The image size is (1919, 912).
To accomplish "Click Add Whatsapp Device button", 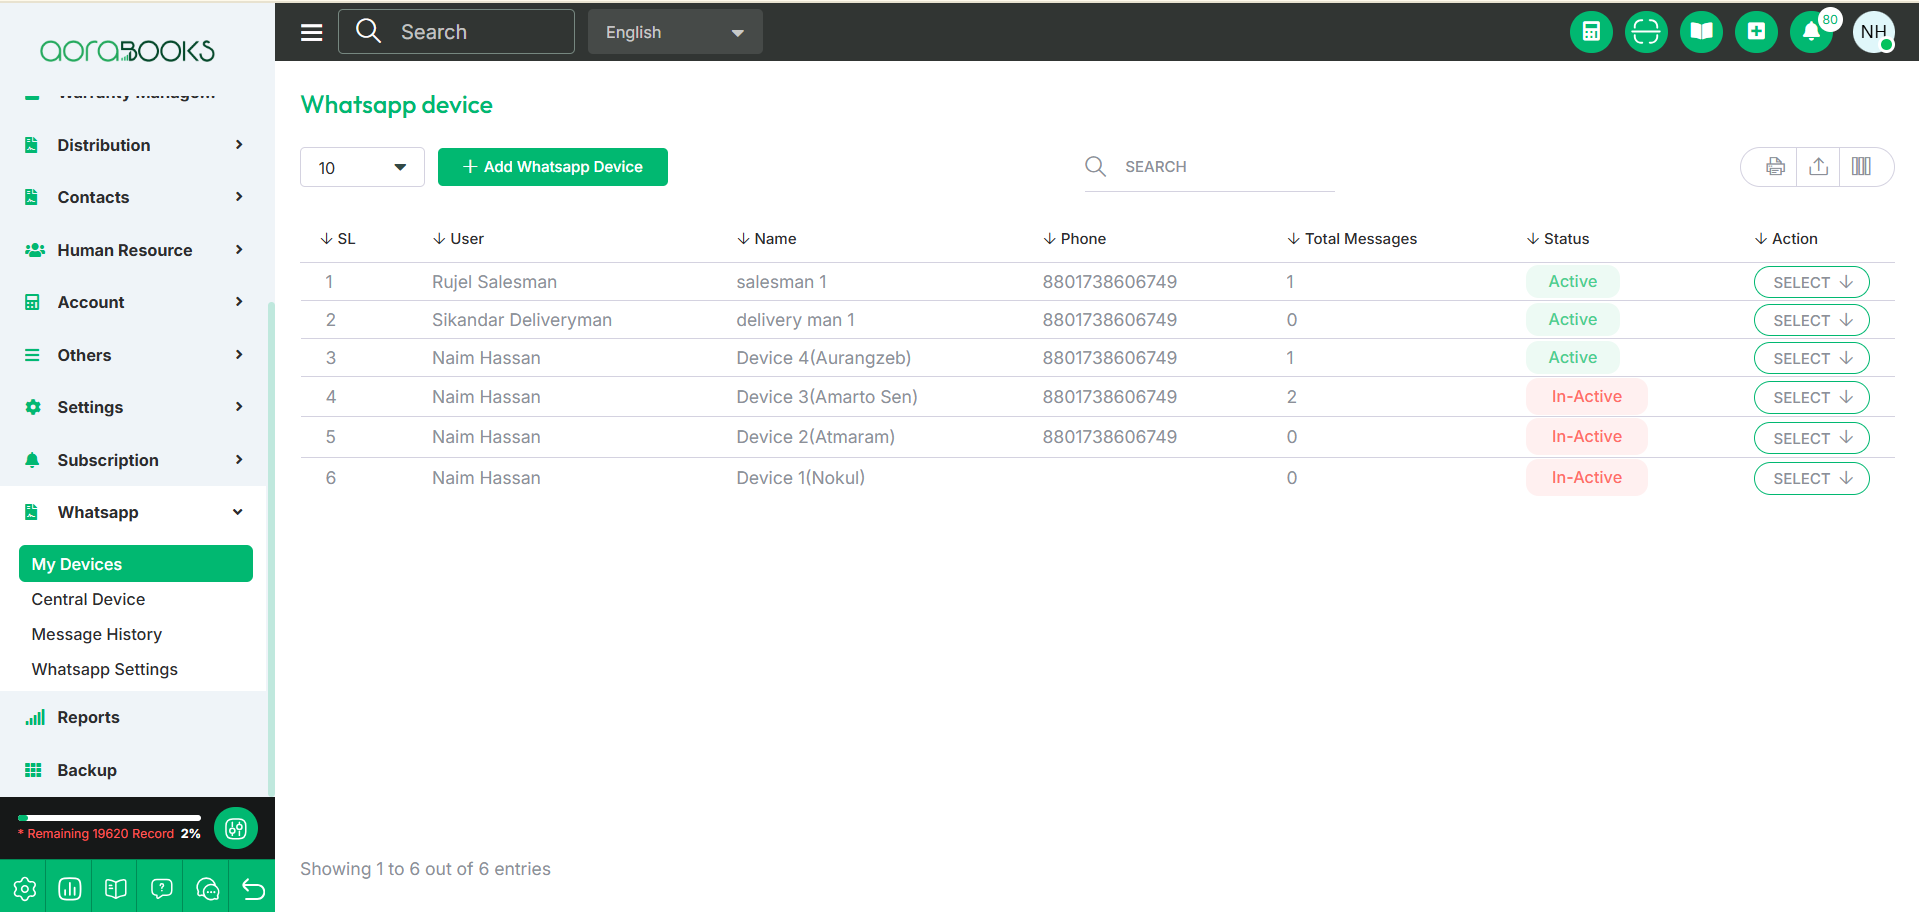I will point(553,167).
